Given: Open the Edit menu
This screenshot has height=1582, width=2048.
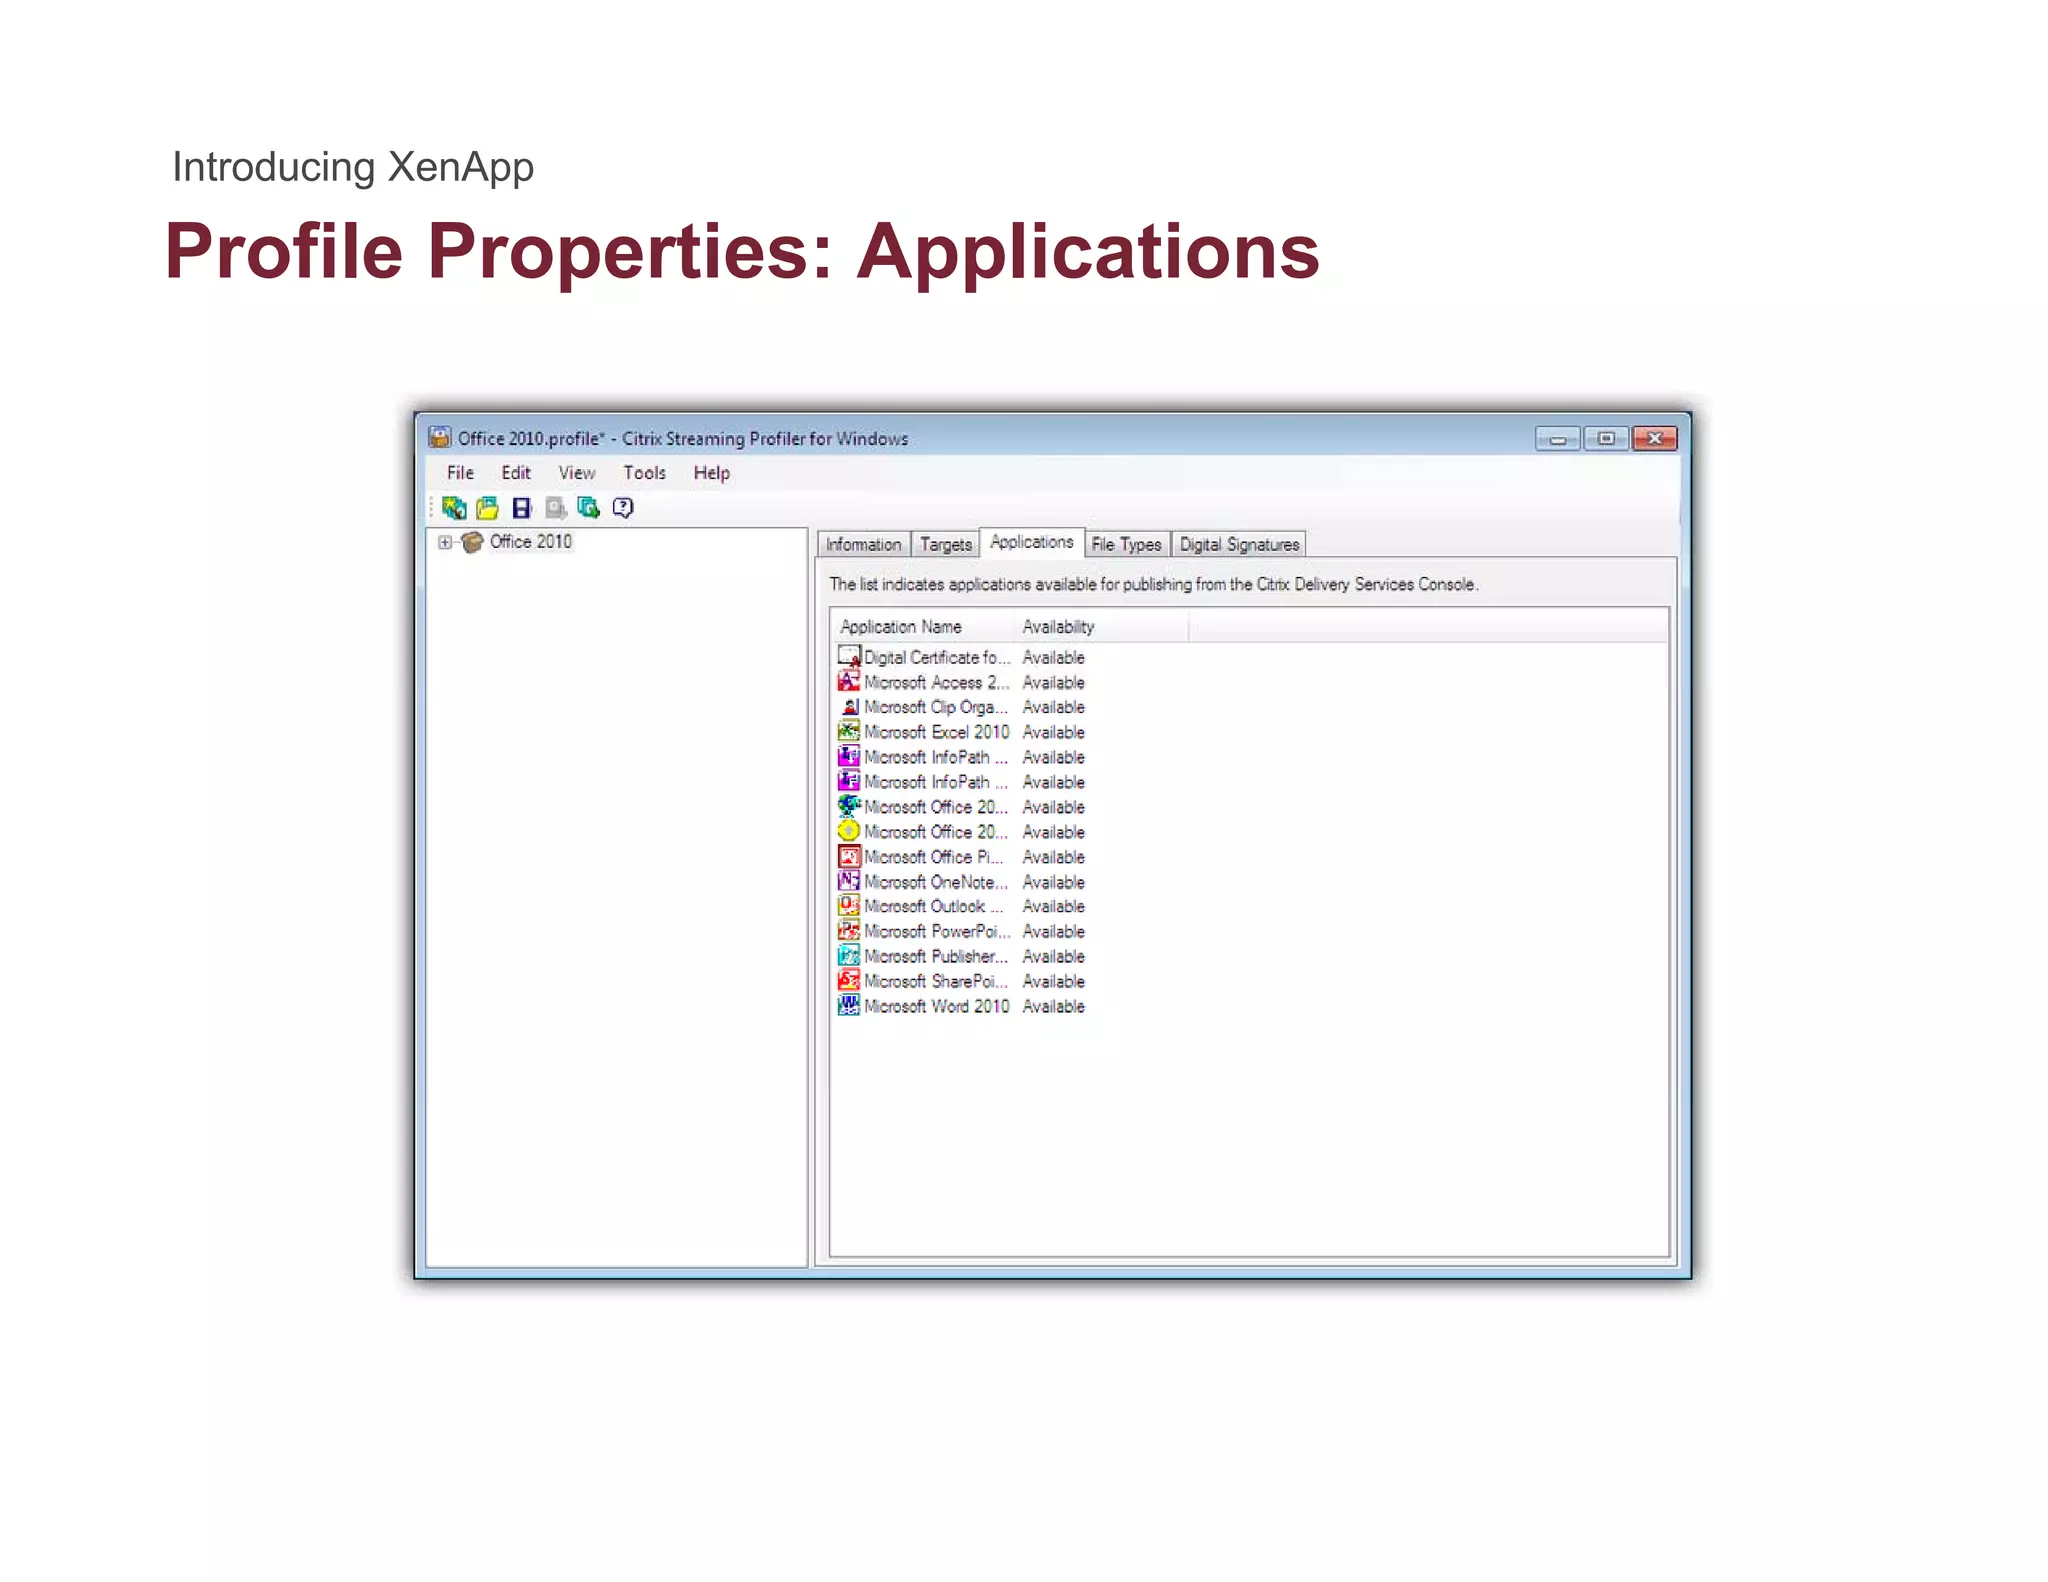Looking at the screenshot, I should 516,473.
